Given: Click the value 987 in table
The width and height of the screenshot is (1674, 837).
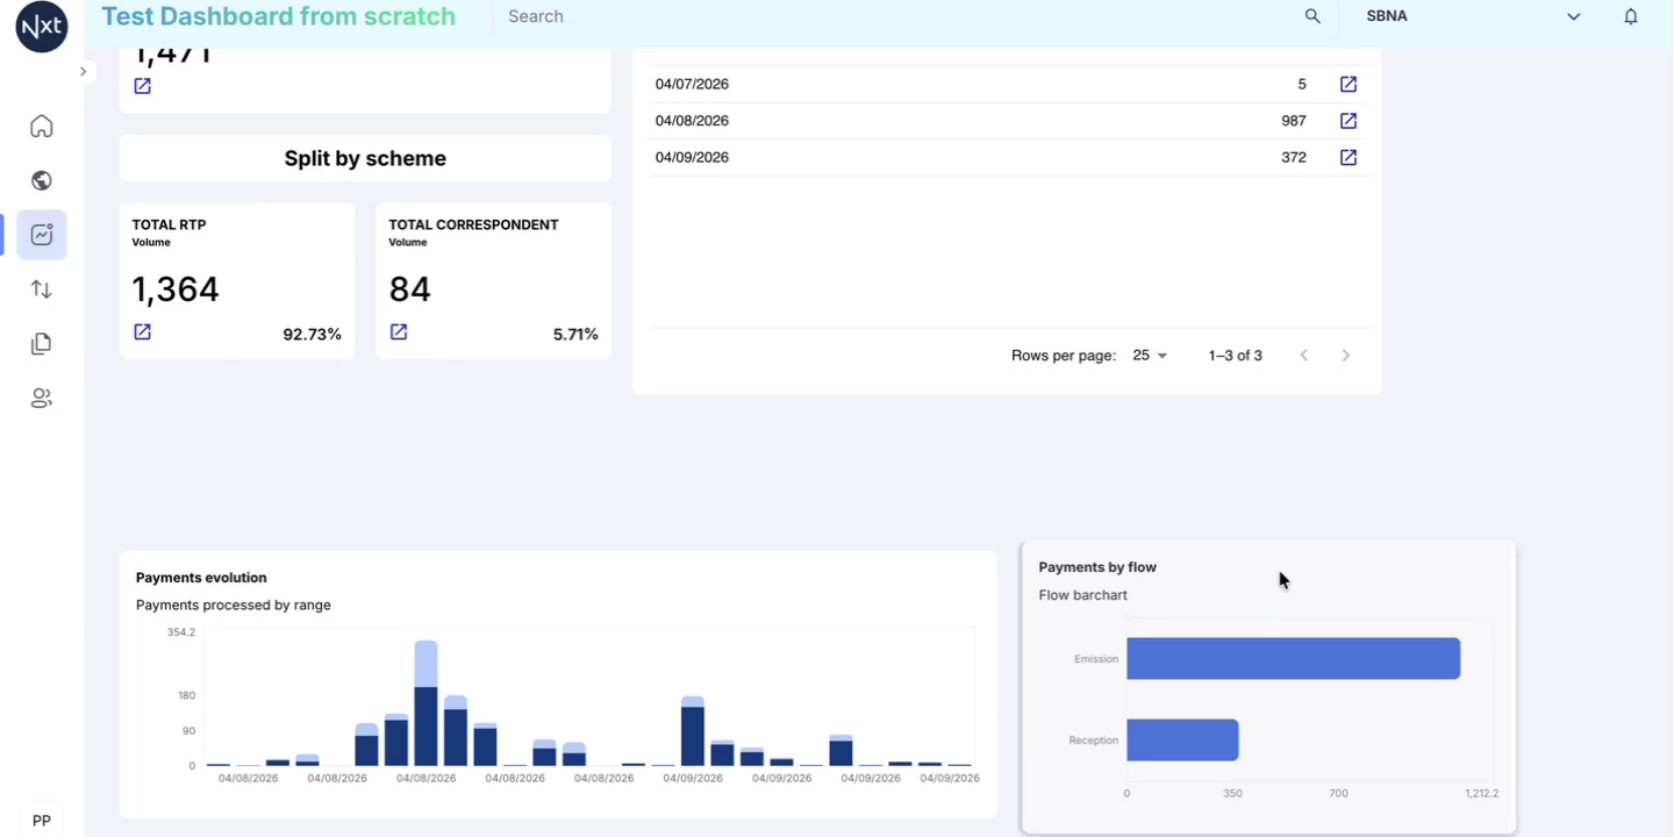Looking at the screenshot, I should 1293,121.
